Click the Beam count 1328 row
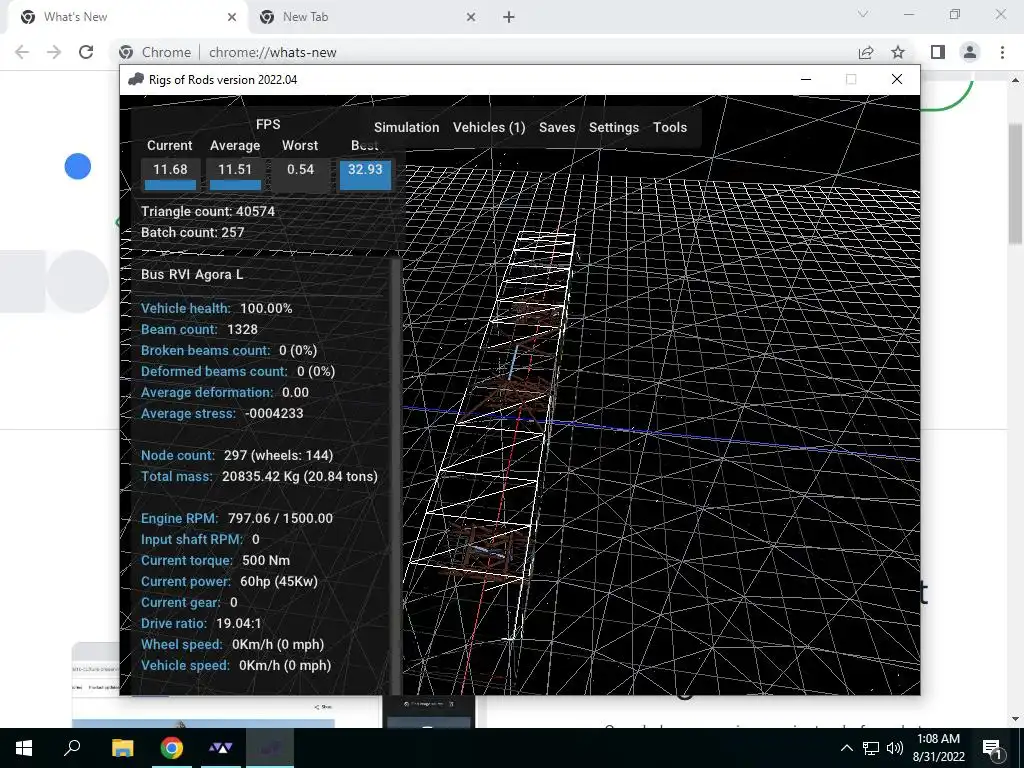Viewport: 1024px width, 768px height. [199, 329]
